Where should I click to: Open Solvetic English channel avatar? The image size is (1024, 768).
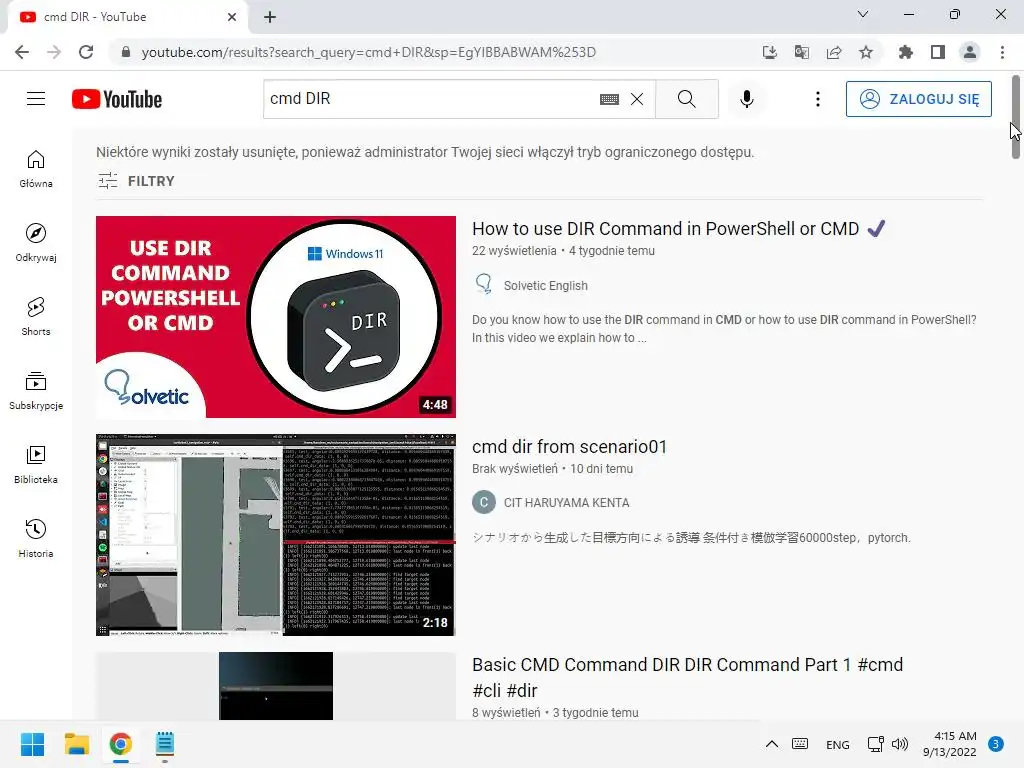click(484, 285)
